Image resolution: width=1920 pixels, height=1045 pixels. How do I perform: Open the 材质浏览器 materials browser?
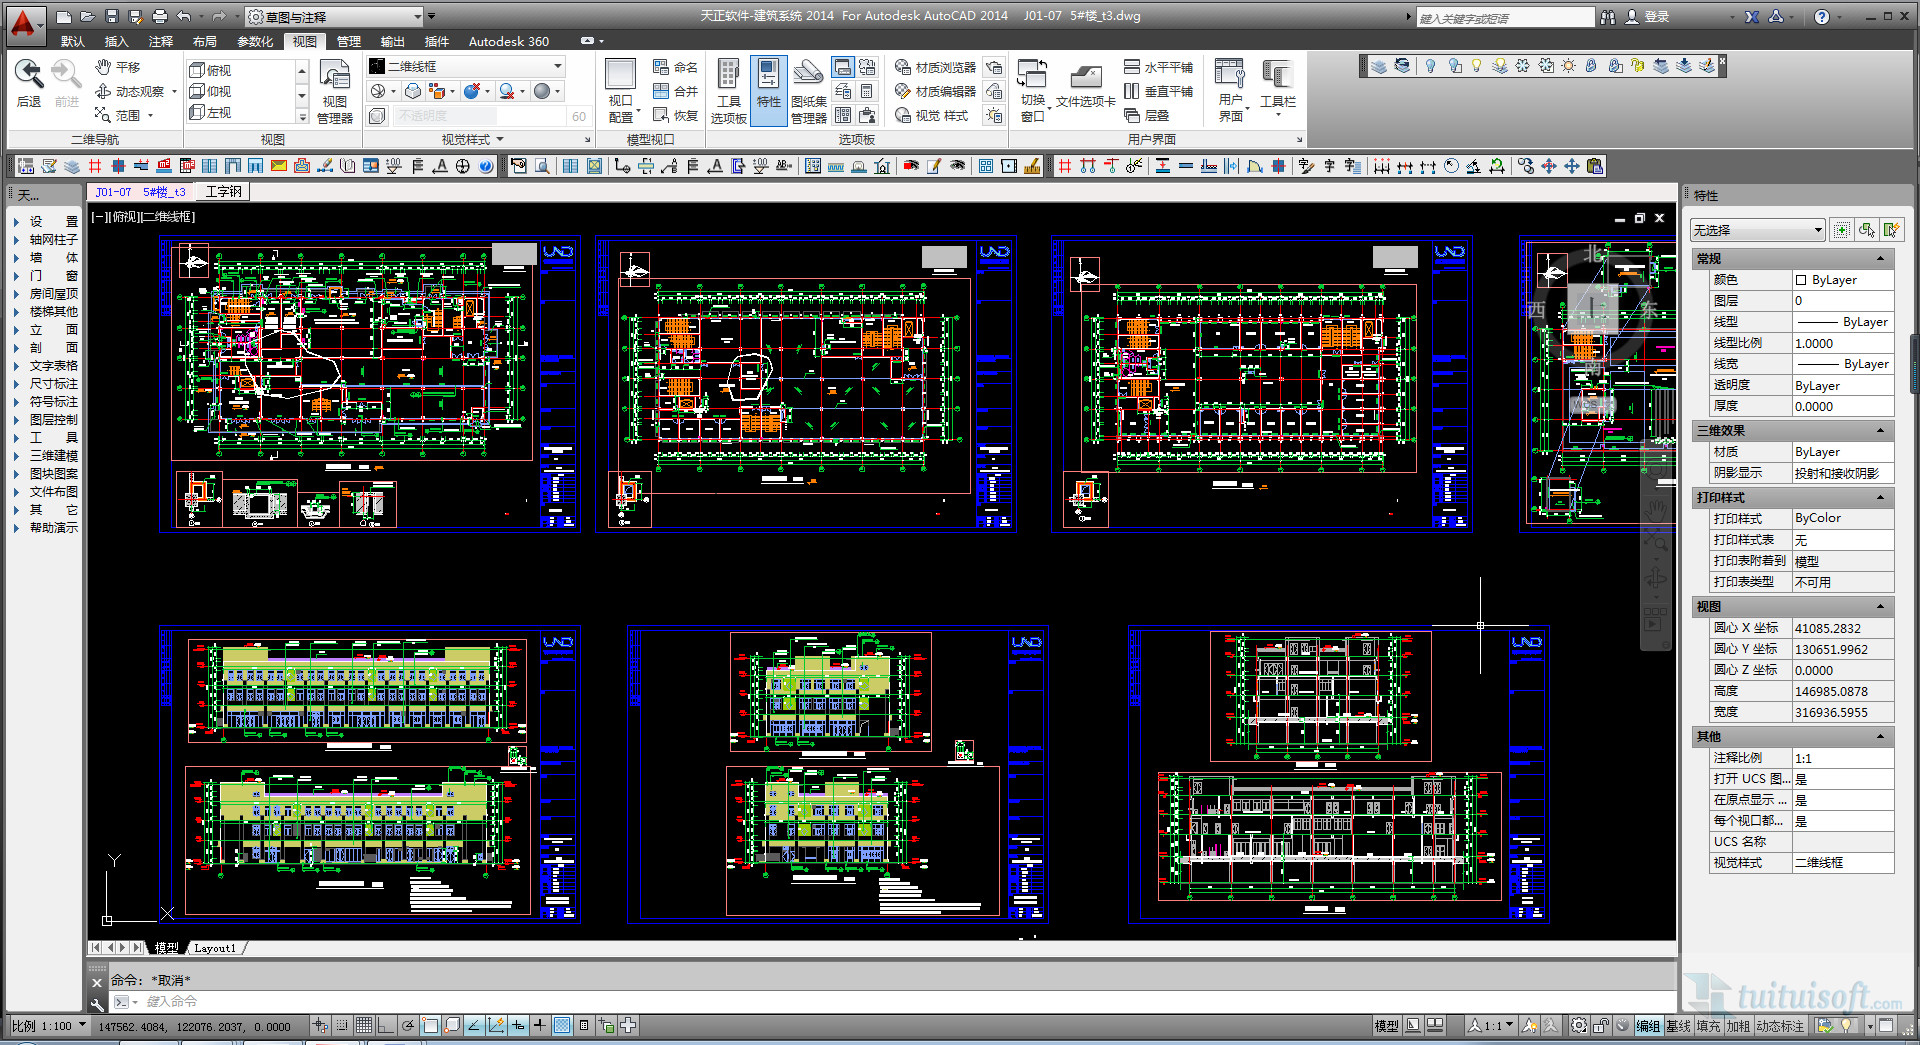[x=935, y=67]
